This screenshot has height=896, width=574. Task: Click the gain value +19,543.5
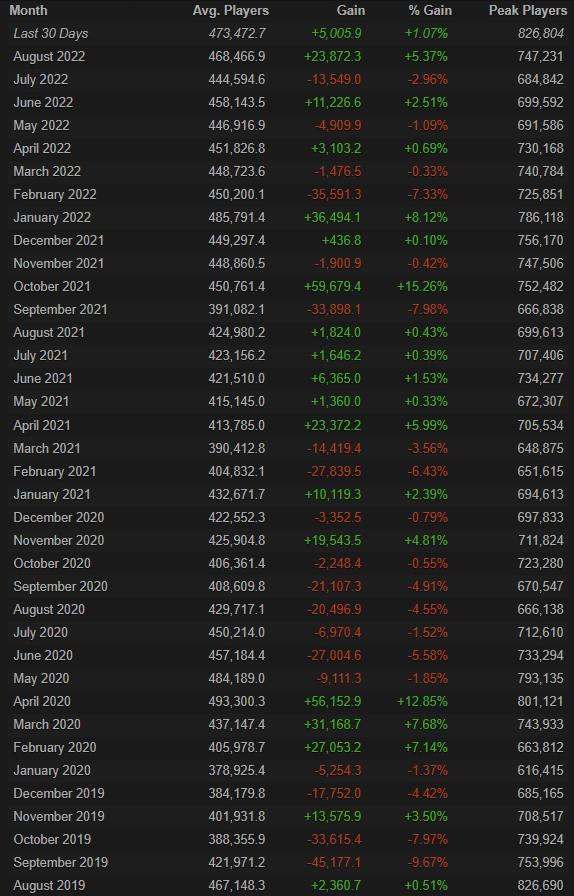[x=333, y=540]
